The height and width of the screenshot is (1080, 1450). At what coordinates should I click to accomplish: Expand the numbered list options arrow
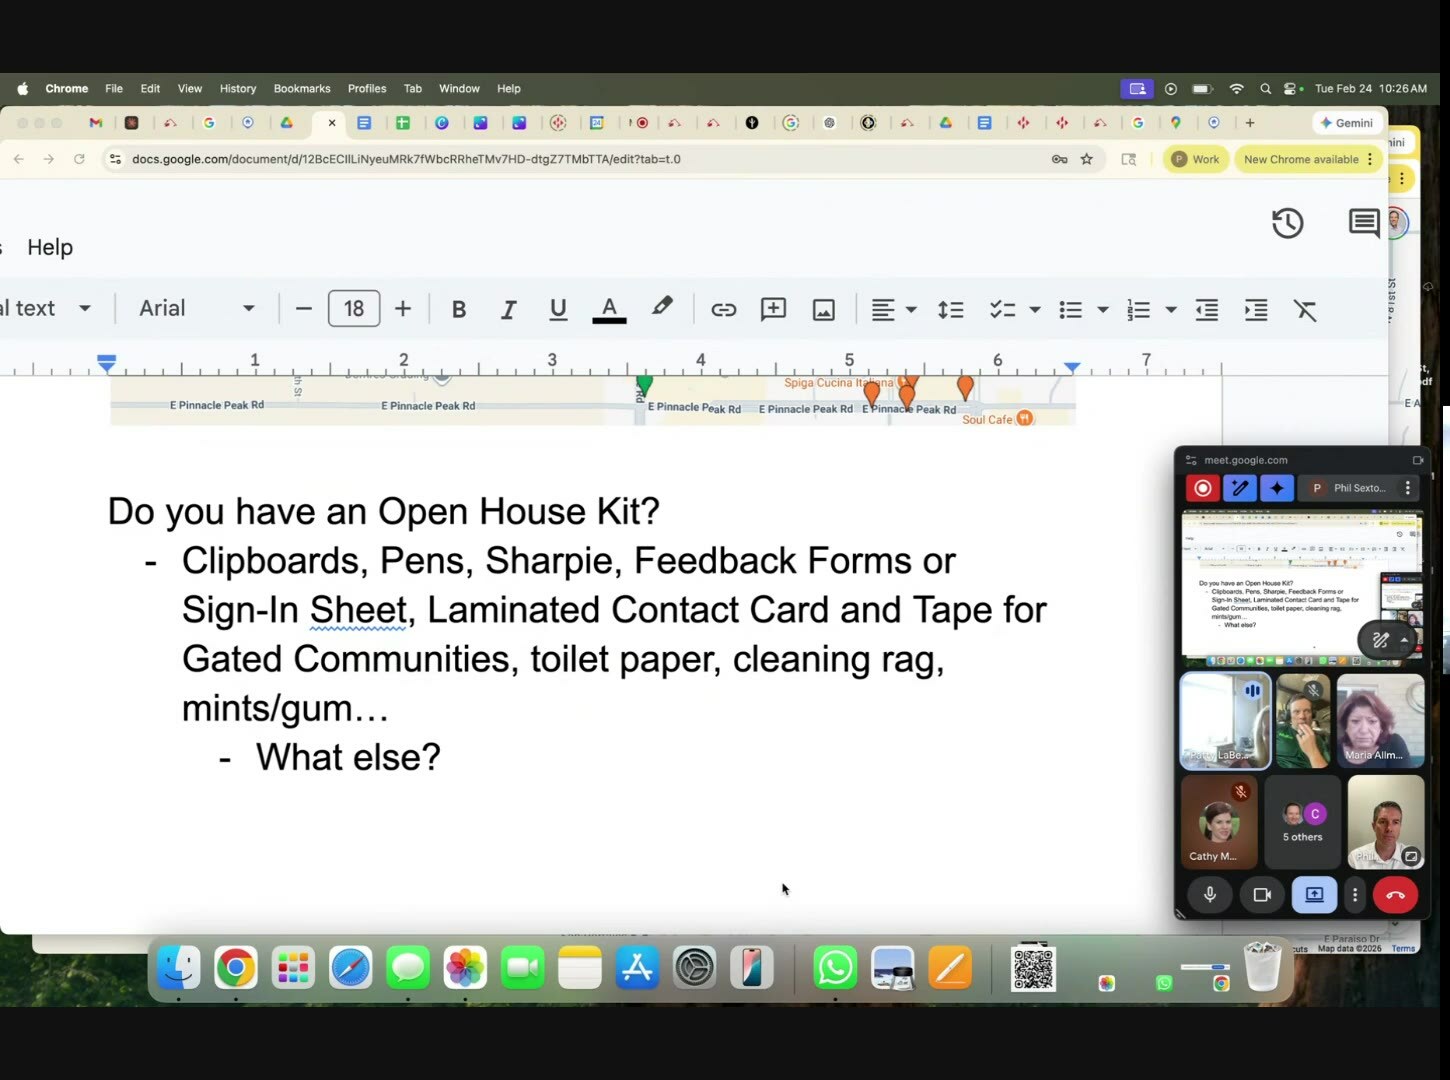[1171, 310]
